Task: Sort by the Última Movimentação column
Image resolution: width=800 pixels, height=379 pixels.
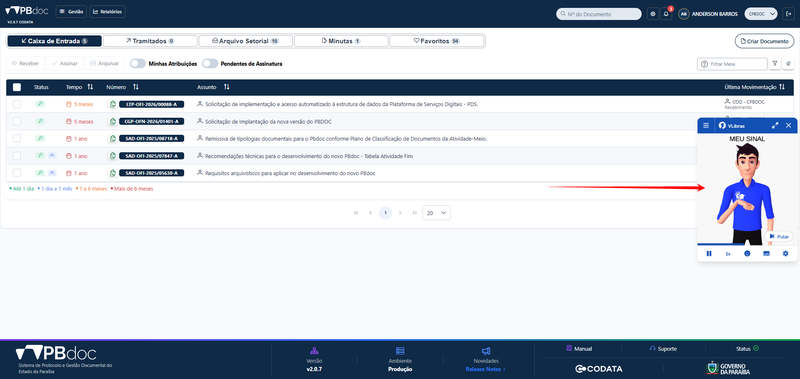Action: [782, 87]
